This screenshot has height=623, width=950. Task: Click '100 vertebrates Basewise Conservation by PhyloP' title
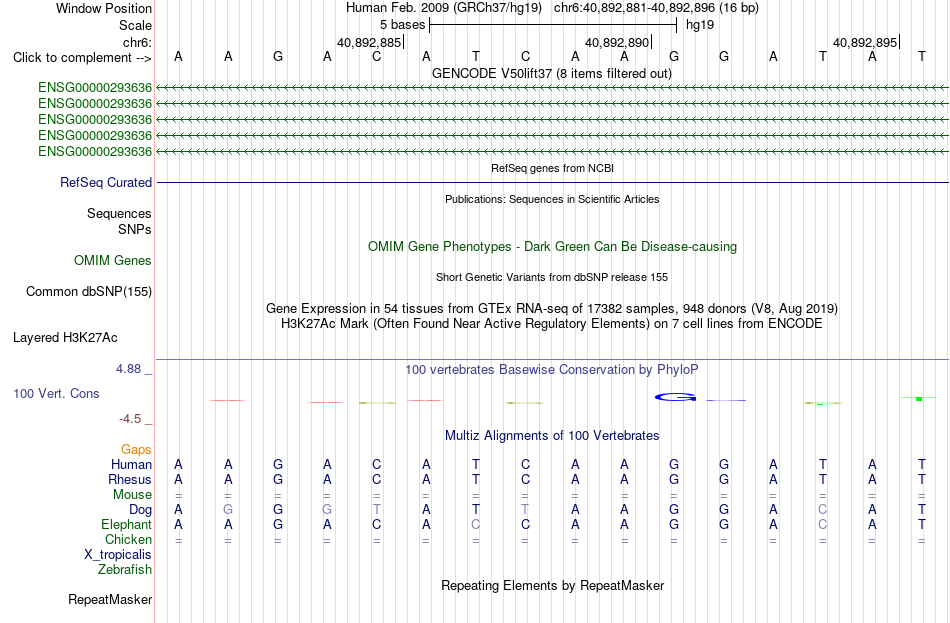tap(552, 370)
